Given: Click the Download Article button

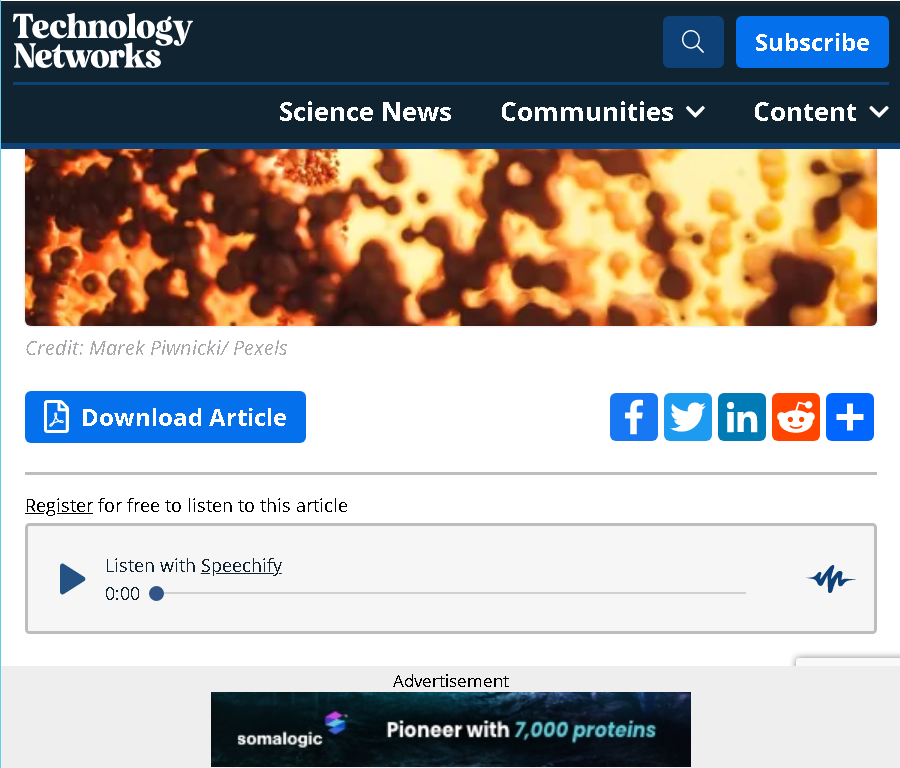Looking at the screenshot, I should click(x=165, y=417).
